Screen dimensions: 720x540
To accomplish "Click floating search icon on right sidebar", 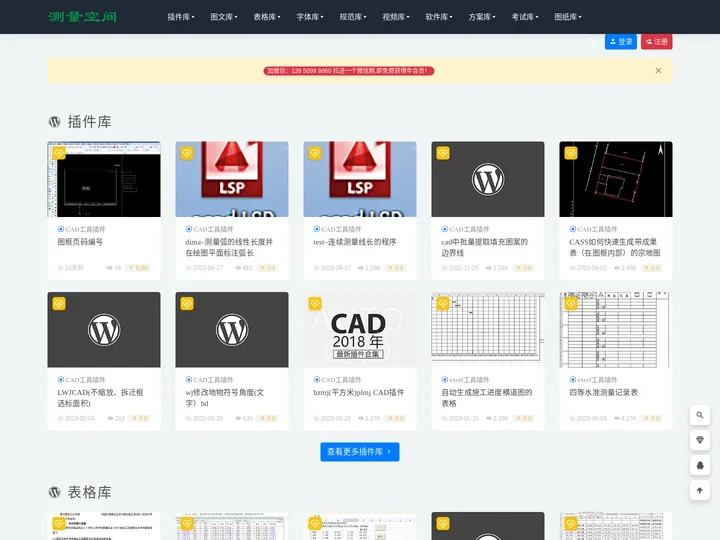I will click(700, 415).
